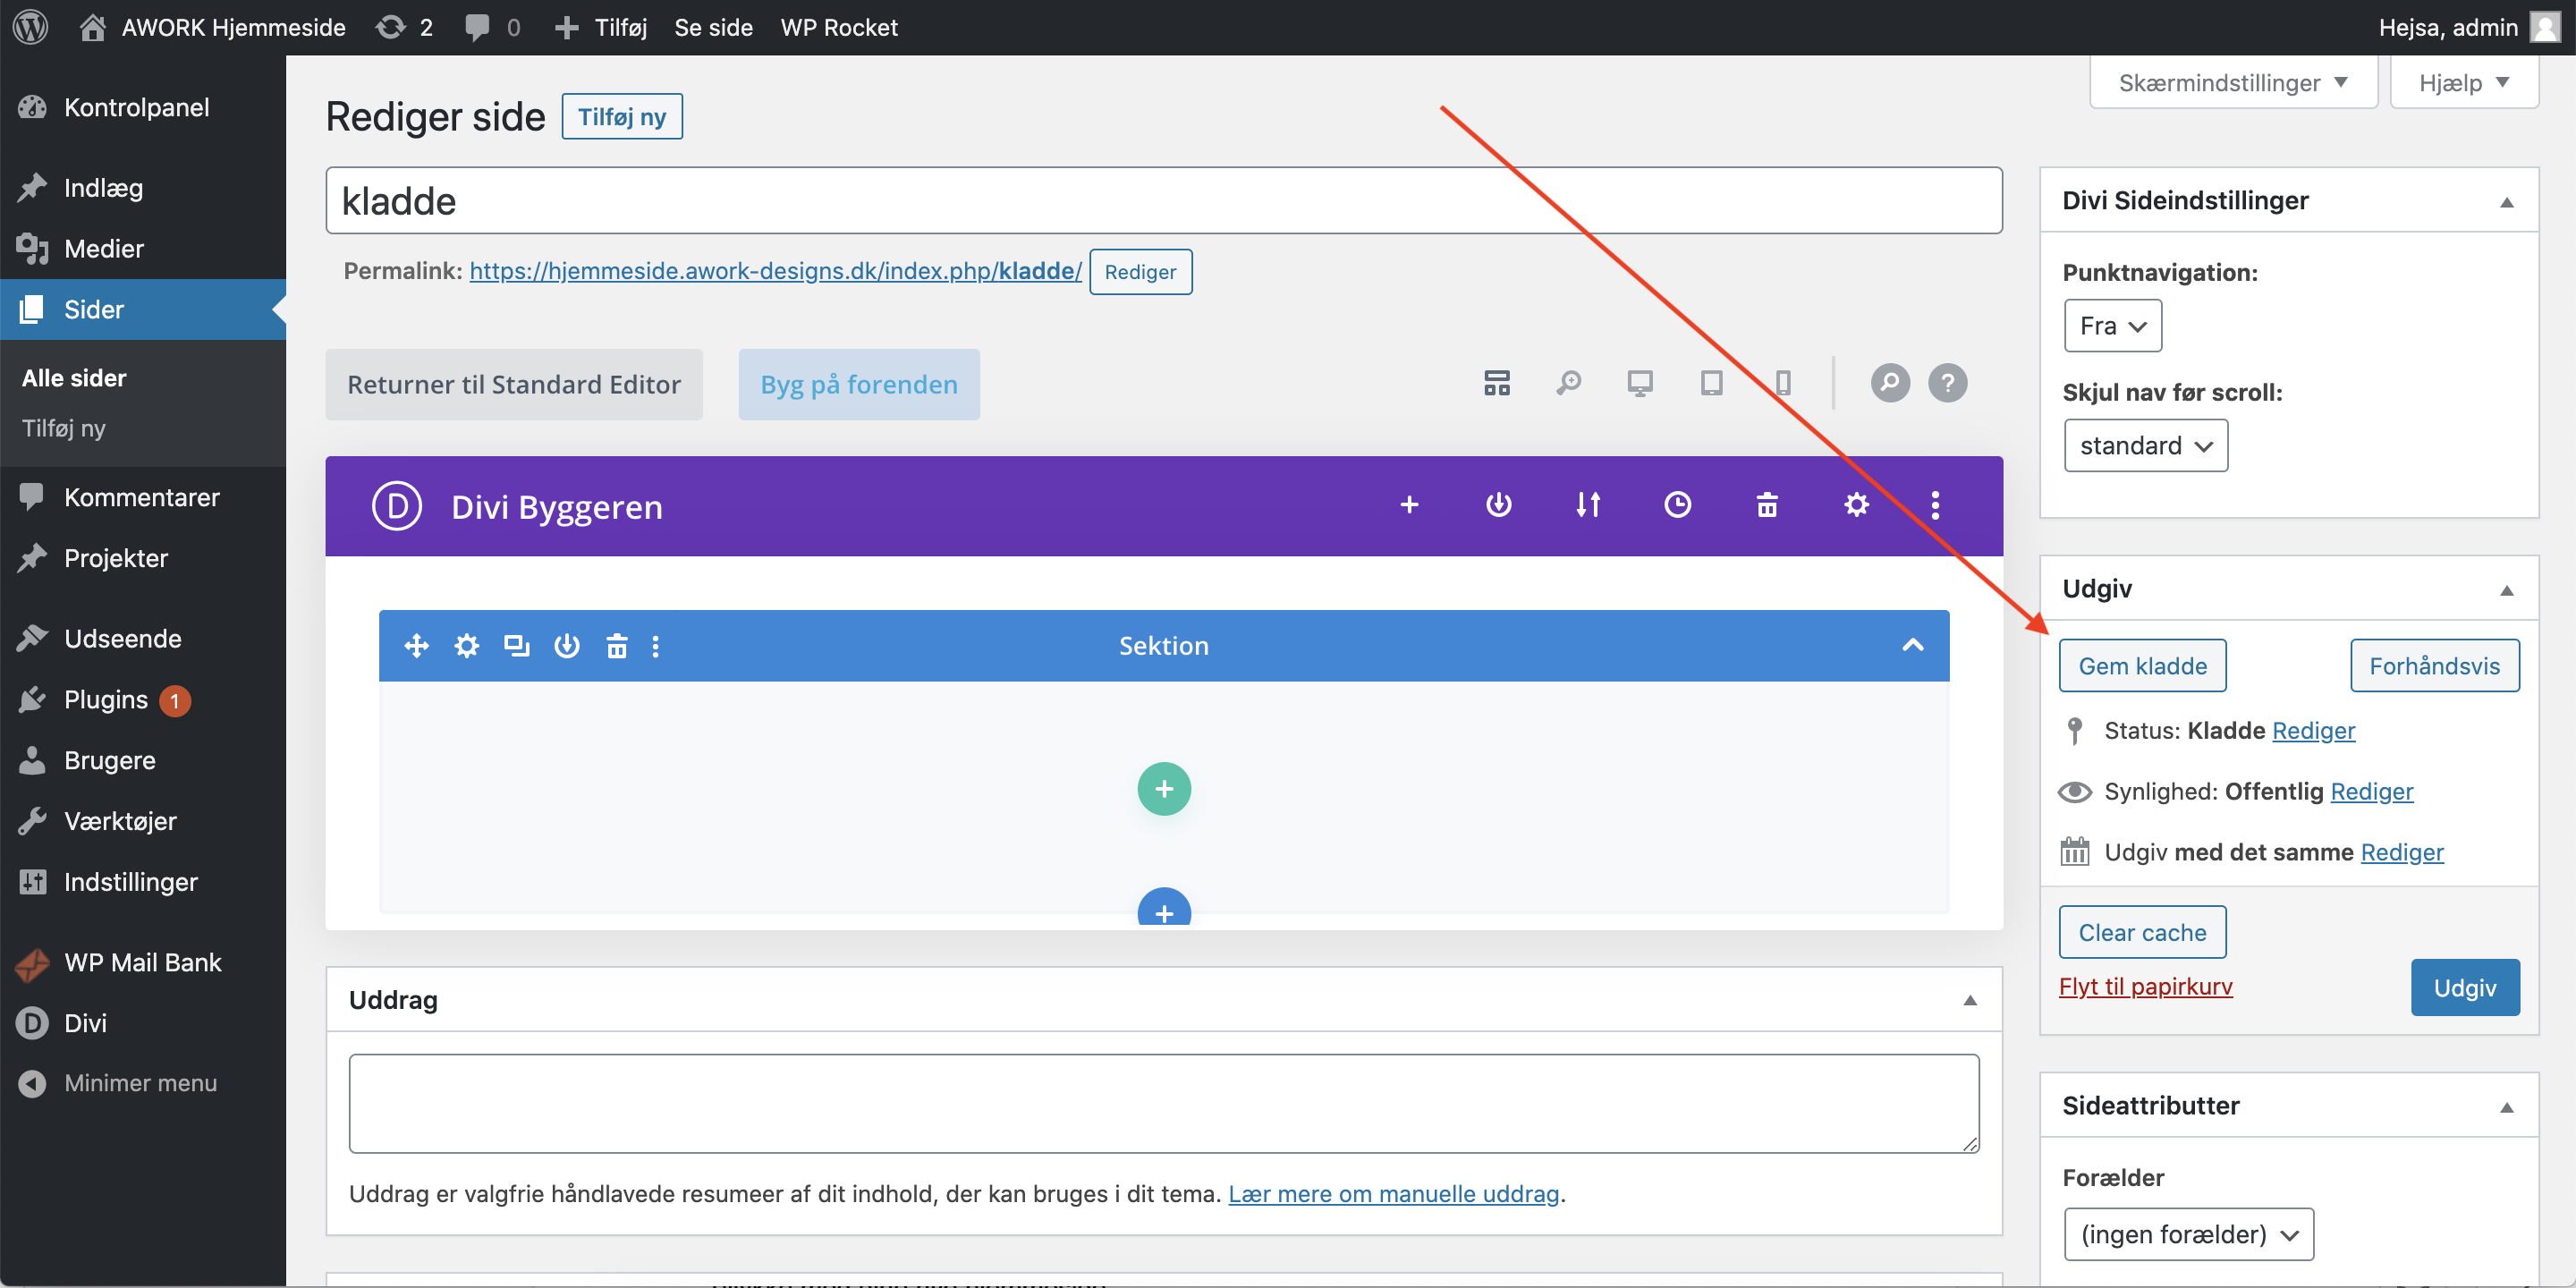2576x1288 pixels.
Task: Click Clear cache button
Action: [x=2142, y=932]
